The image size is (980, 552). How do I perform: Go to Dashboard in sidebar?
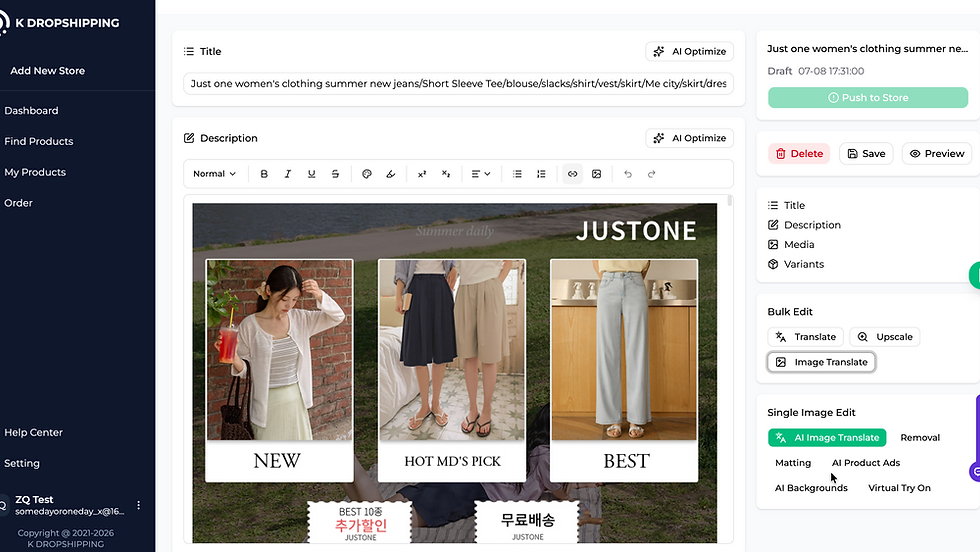click(x=31, y=111)
